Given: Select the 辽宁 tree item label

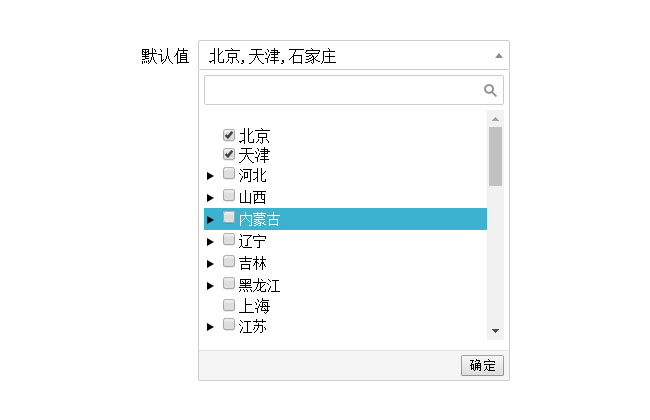Looking at the screenshot, I should (x=253, y=241).
